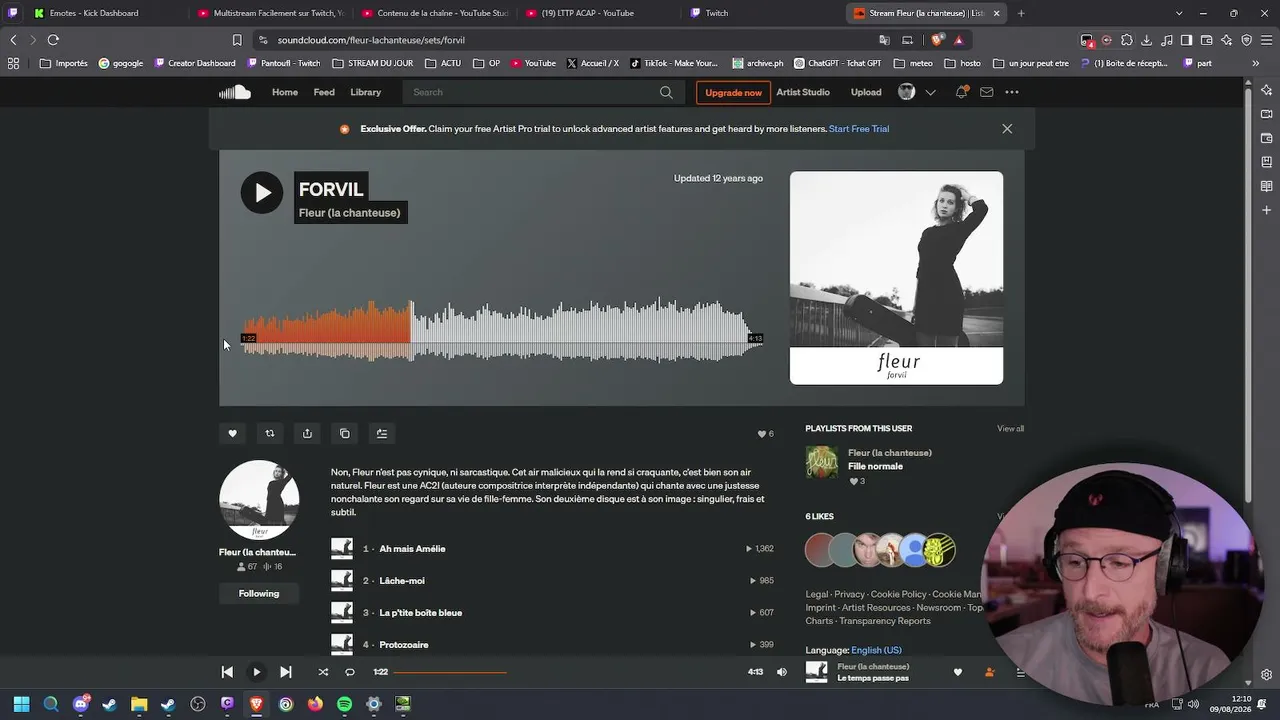Click the Start Free Trial link
The height and width of the screenshot is (720, 1280).
859,129
